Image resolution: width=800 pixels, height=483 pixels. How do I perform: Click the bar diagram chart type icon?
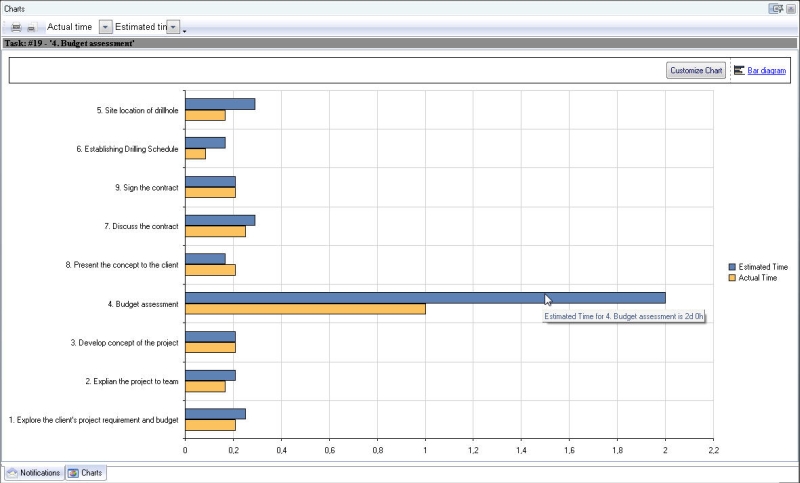[x=739, y=70]
